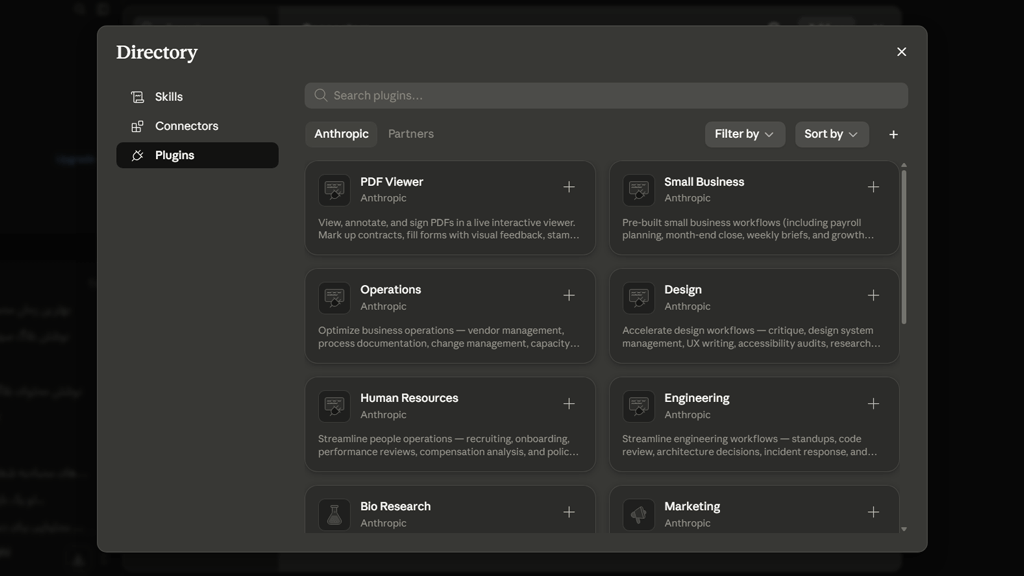The image size is (1024, 576).
Task: Click the Marketing megaphone icon
Action: (x=639, y=515)
